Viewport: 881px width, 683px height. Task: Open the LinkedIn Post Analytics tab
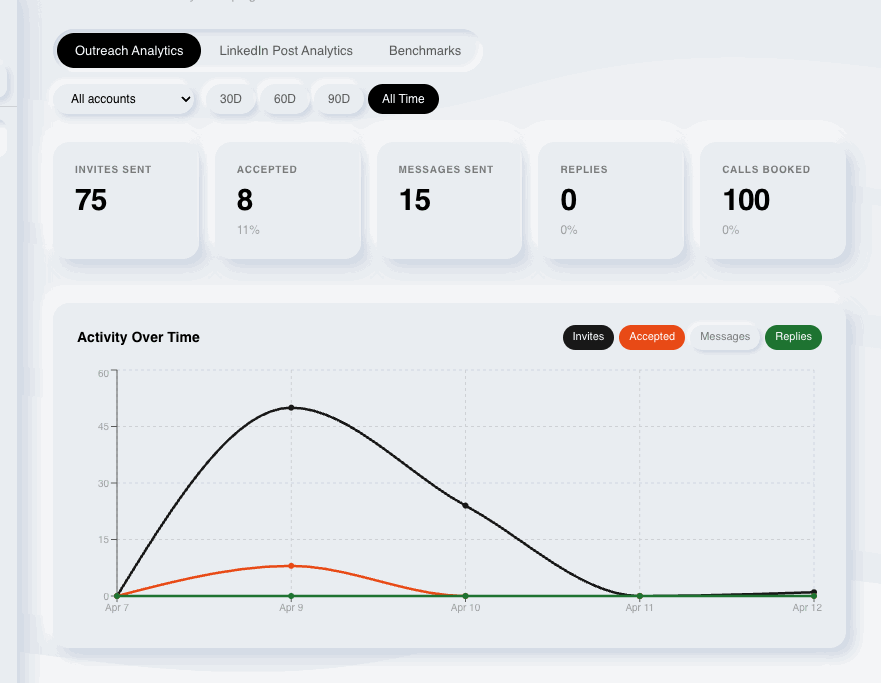[286, 50]
